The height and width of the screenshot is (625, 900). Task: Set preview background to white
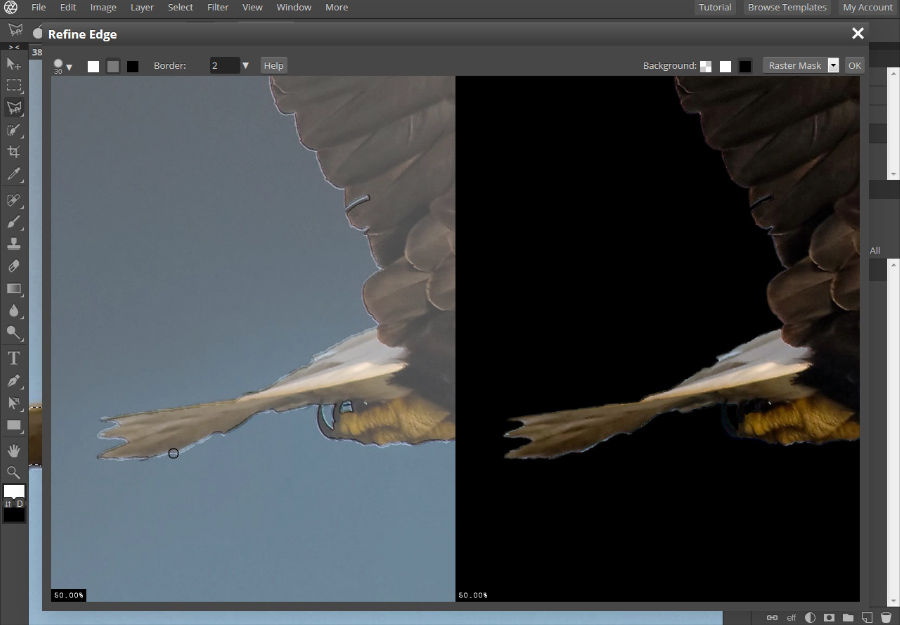[726, 66]
